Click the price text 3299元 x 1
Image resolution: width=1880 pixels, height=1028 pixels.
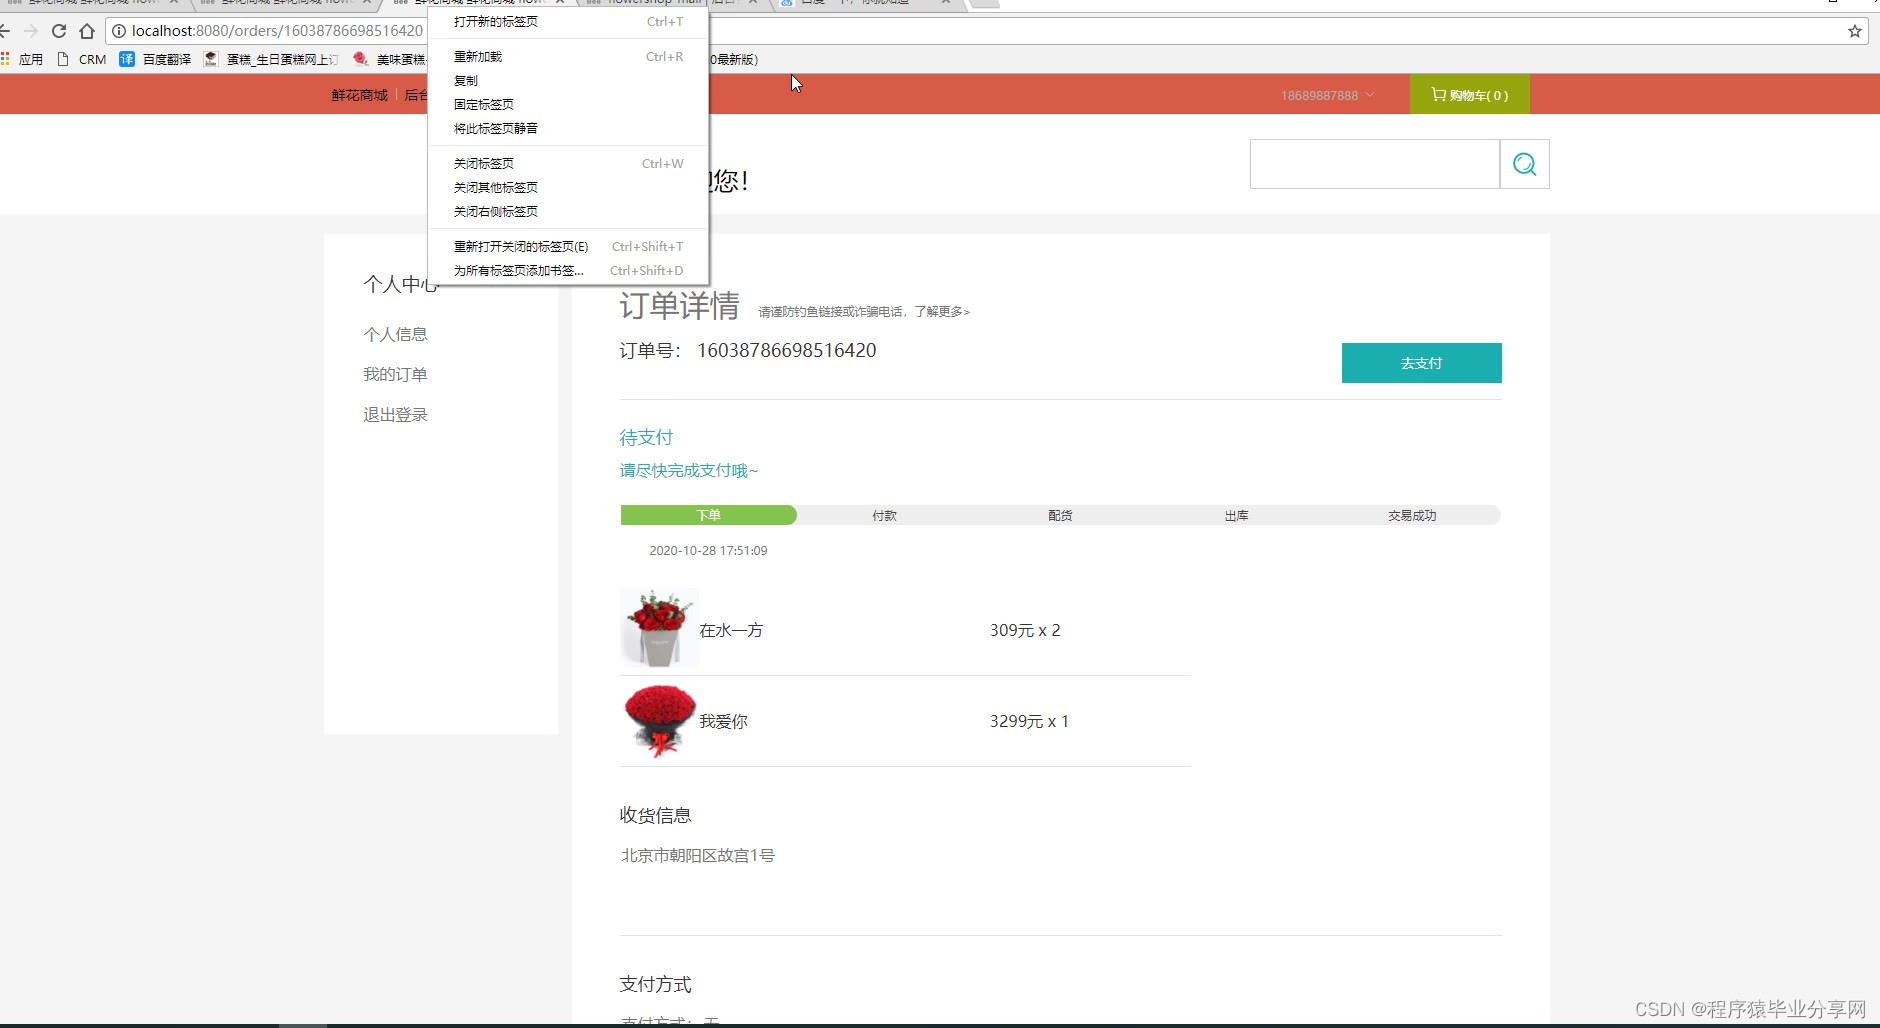click(x=1029, y=721)
